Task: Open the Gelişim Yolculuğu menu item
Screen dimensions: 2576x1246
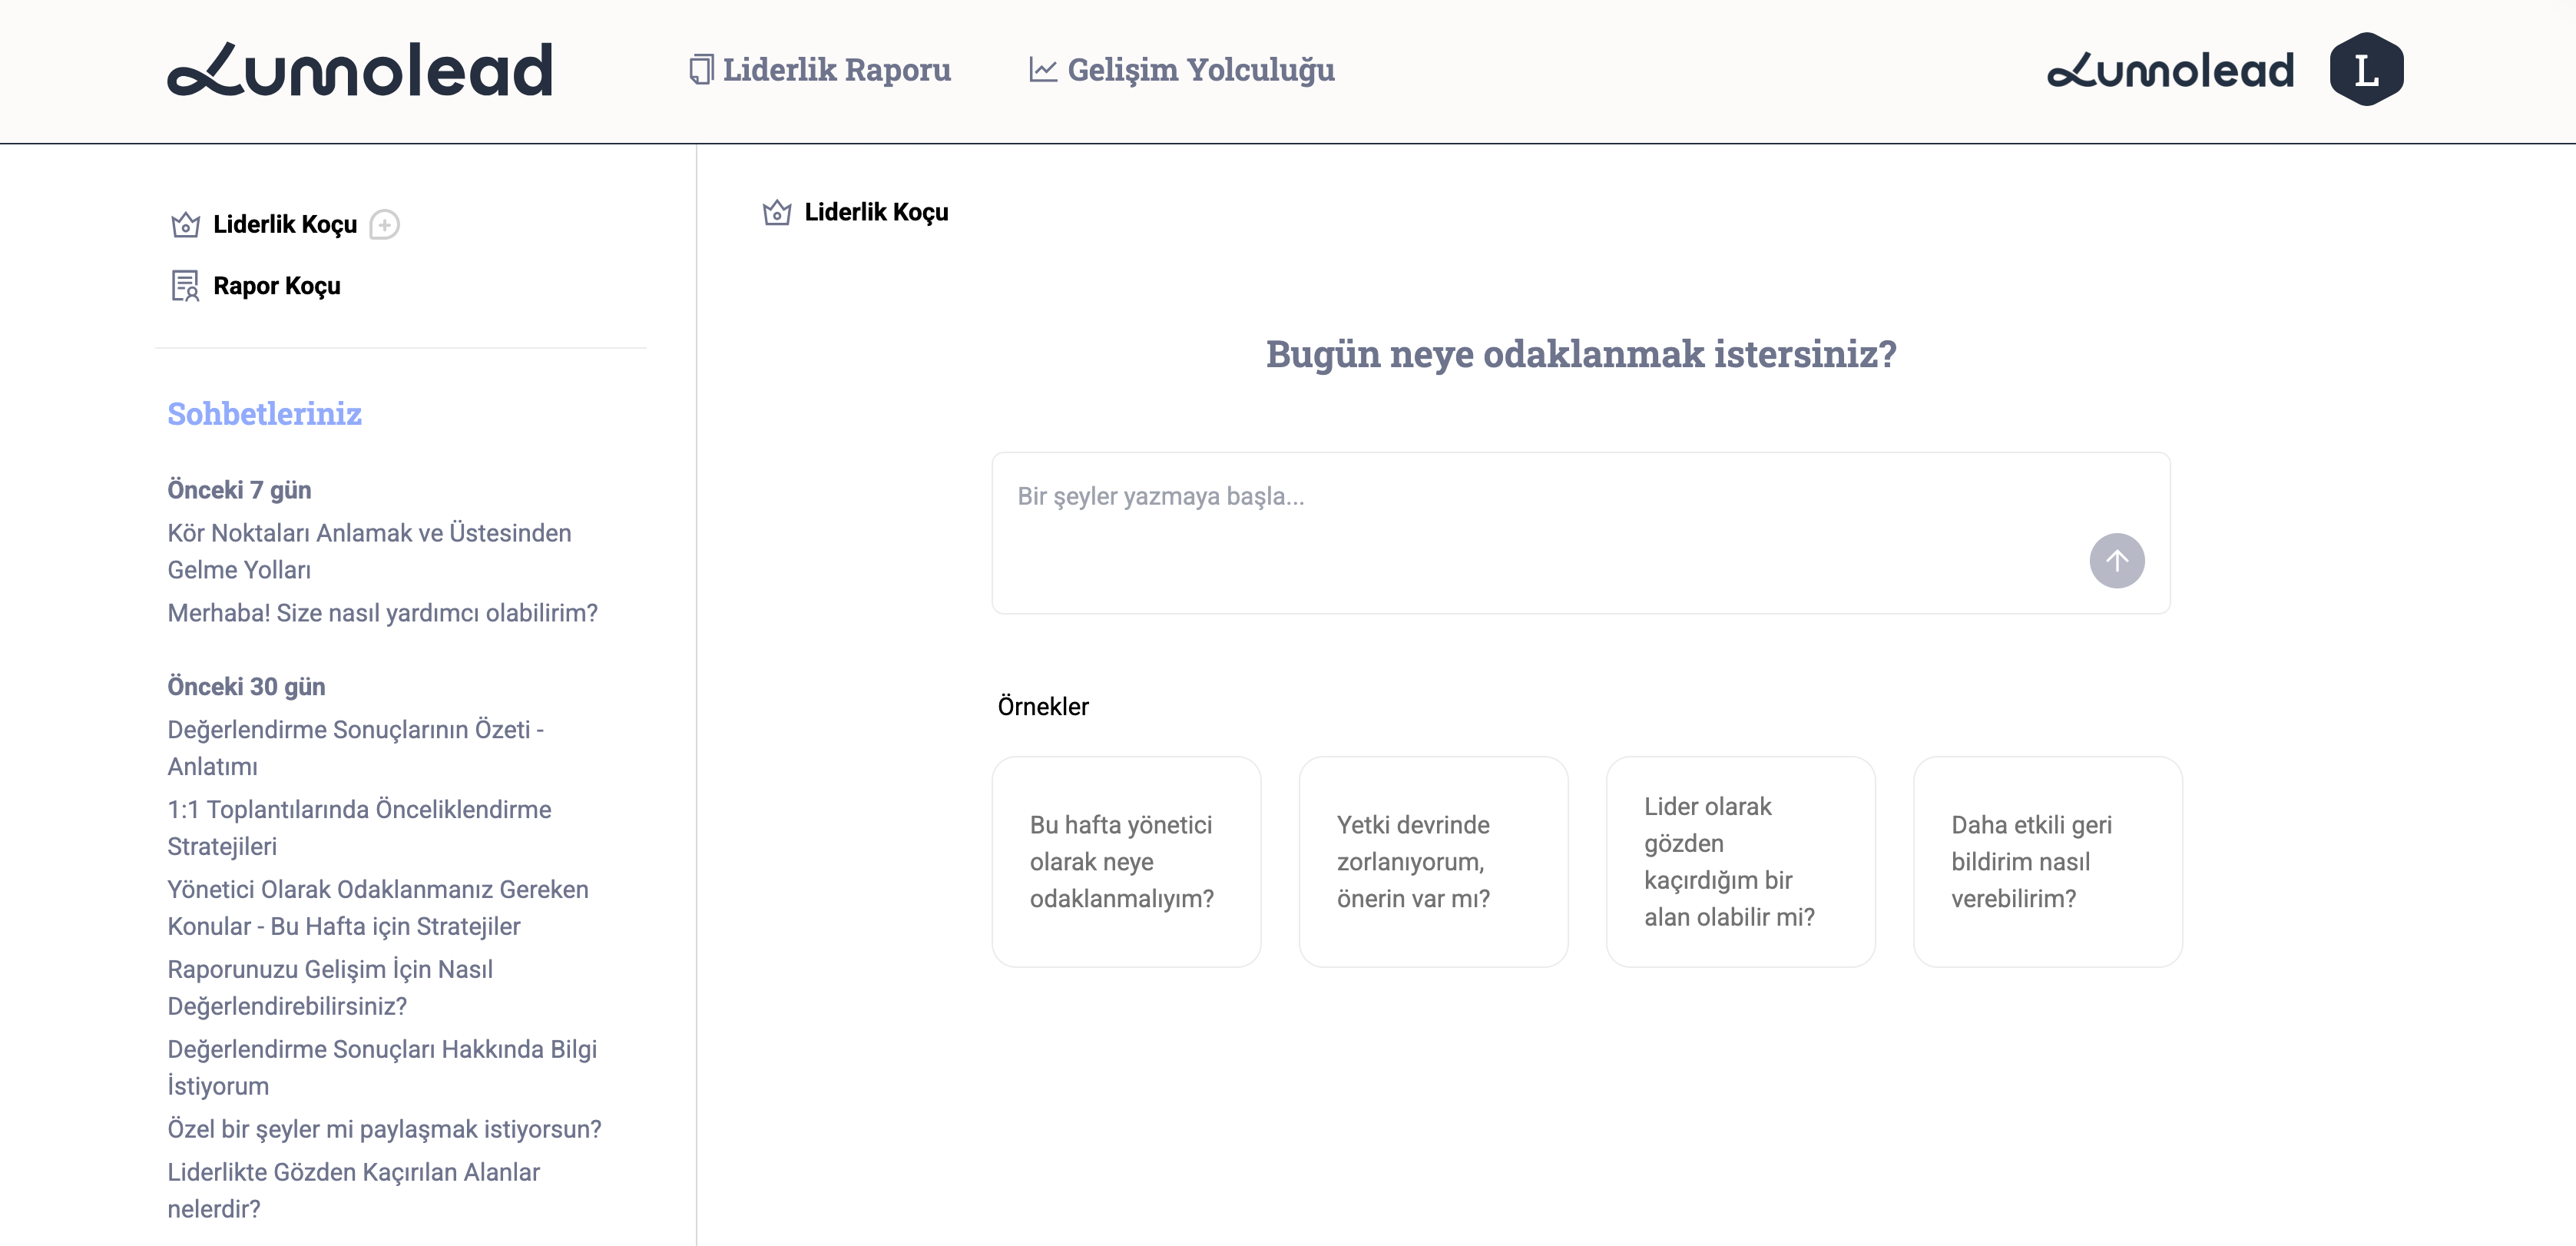Action: [x=1200, y=70]
